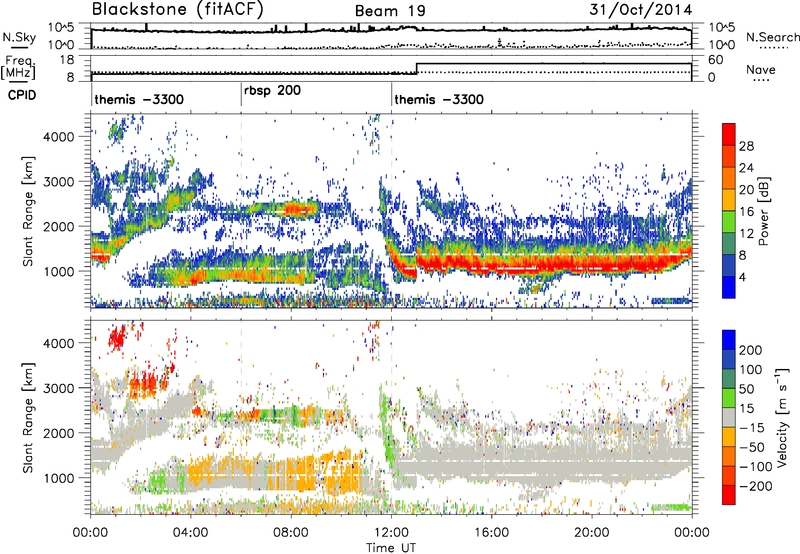Viewport: 800px width, 554px height.
Task: Click the '-50' label on Velocity color bar
Action: point(753,447)
